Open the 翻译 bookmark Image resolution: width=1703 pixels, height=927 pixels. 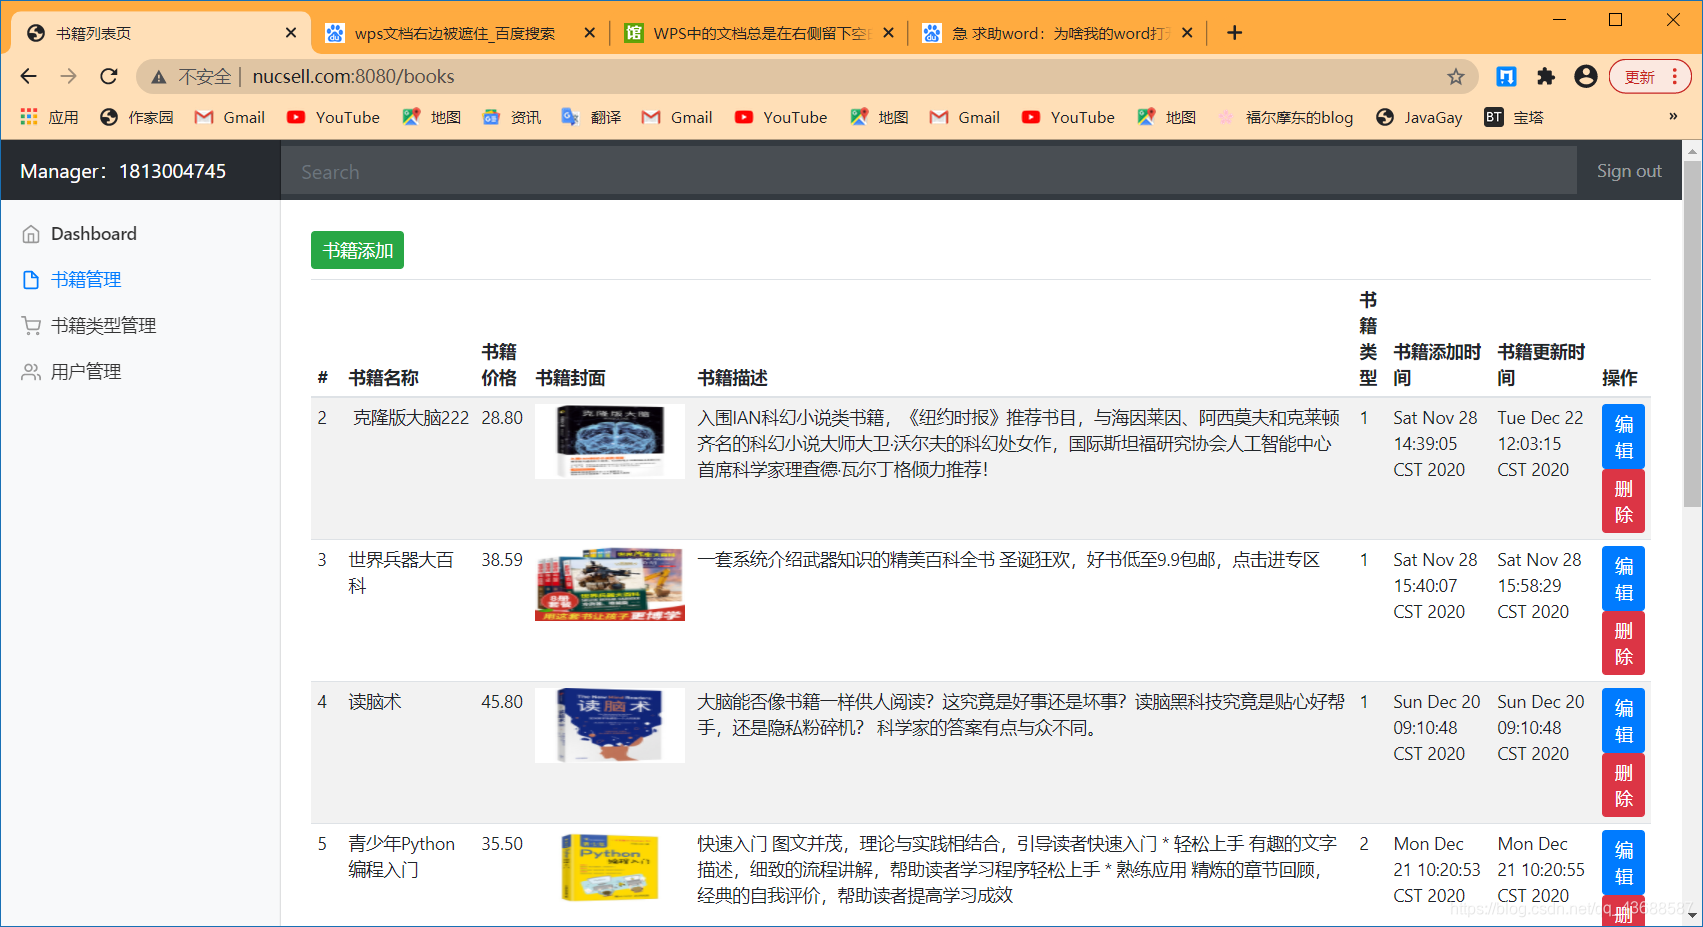[x=591, y=117]
